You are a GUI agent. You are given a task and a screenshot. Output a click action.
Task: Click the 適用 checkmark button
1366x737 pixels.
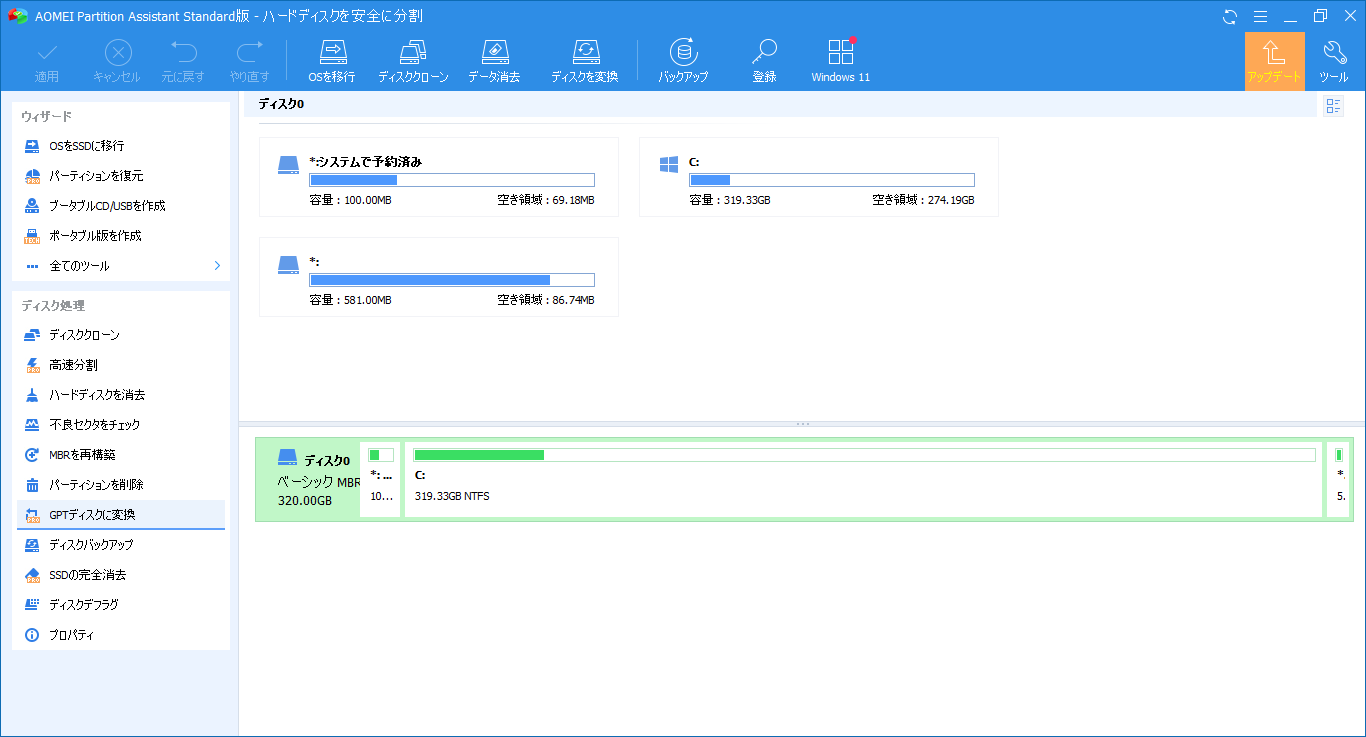click(x=47, y=61)
